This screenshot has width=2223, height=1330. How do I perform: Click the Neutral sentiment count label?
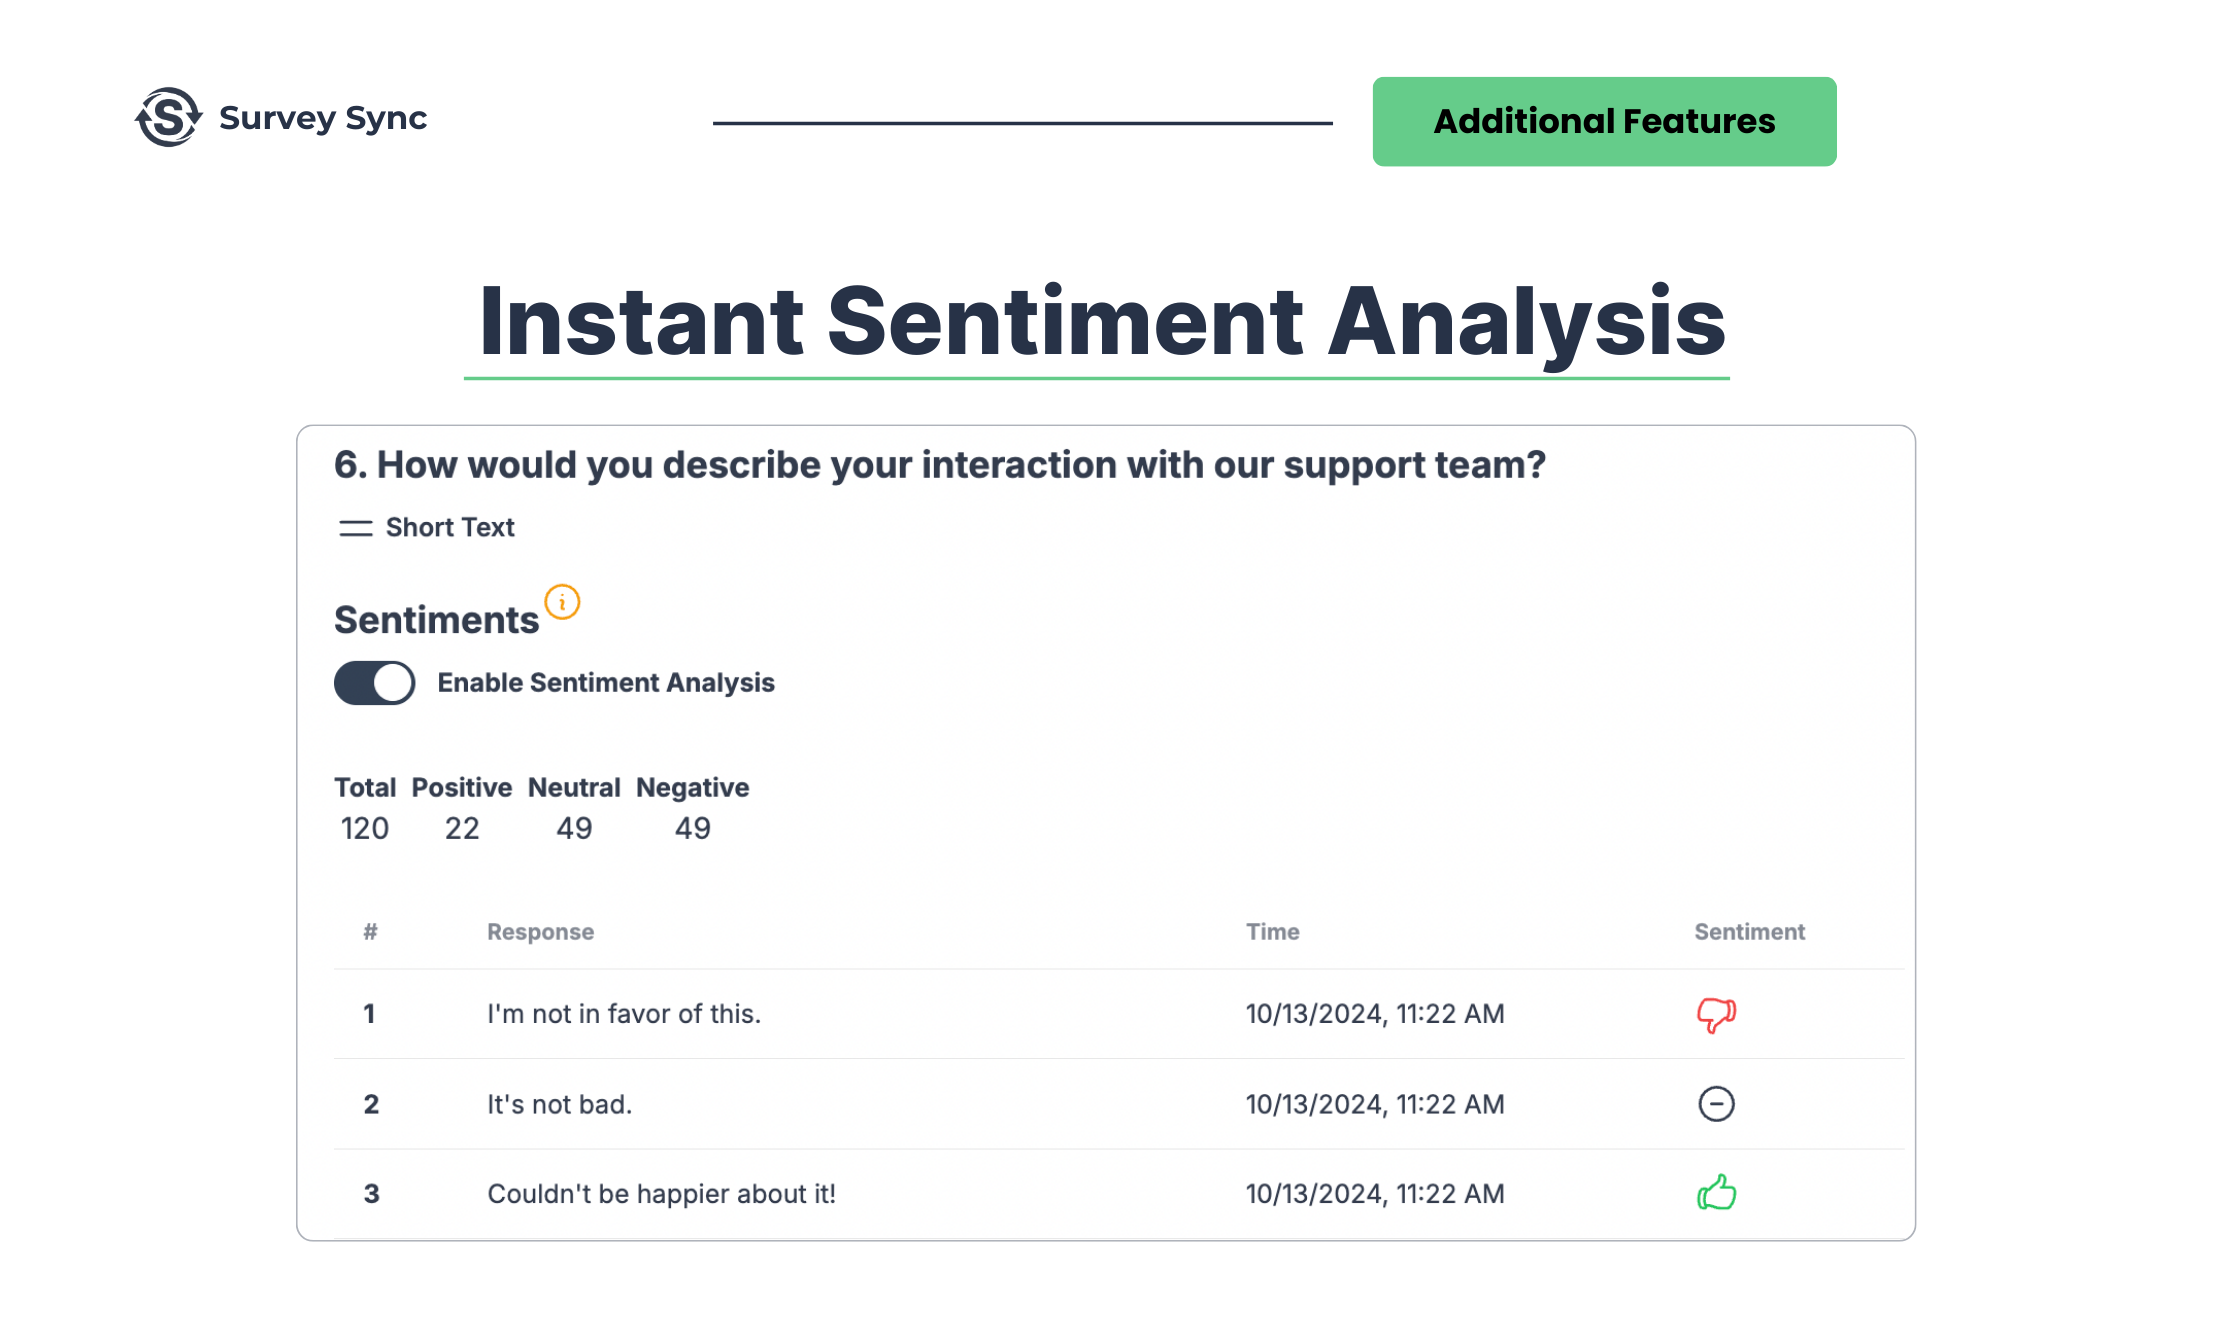(x=574, y=788)
